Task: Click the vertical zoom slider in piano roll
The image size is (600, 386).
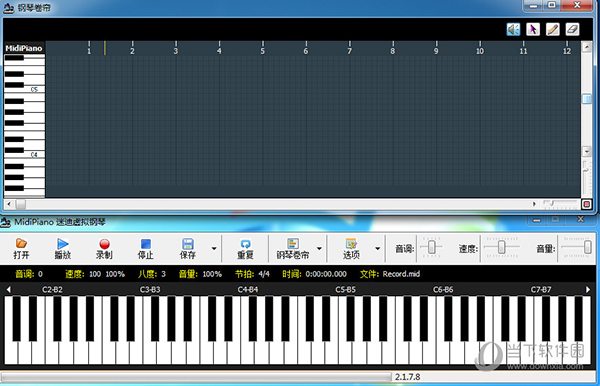Action: (x=586, y=178)
